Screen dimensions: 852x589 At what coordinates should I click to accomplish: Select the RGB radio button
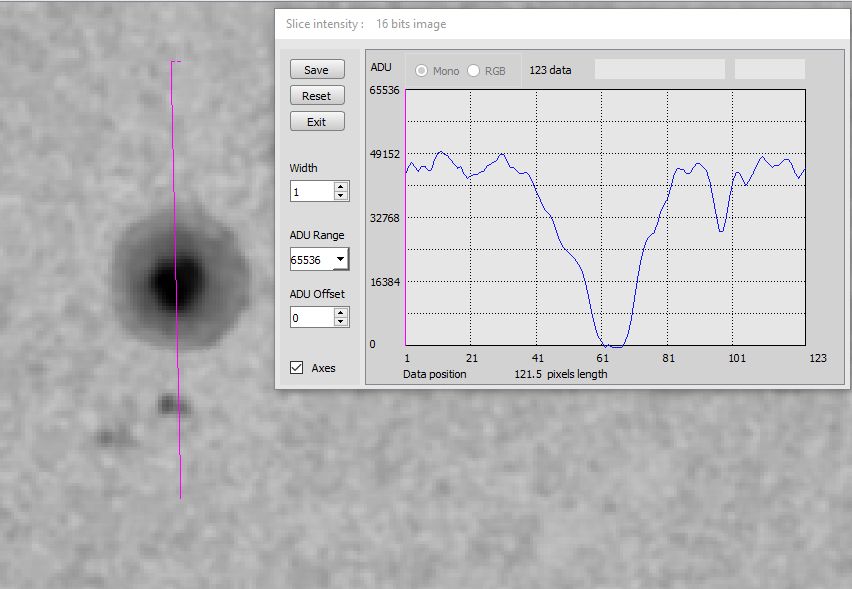pyautogui.click(x=474, y=71)
